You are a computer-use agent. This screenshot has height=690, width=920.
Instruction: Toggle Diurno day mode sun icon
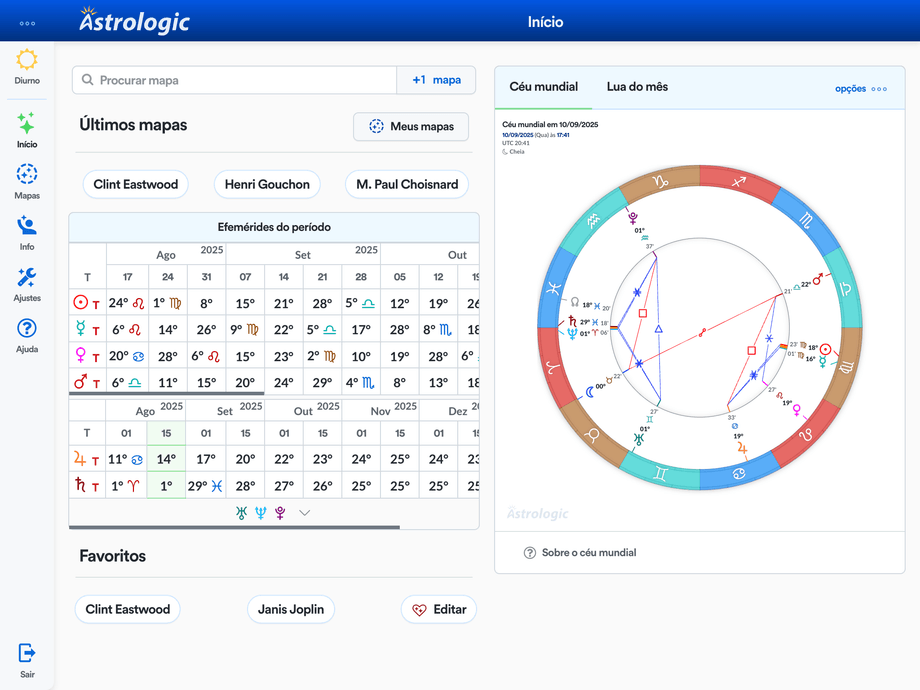pos(27,59)
